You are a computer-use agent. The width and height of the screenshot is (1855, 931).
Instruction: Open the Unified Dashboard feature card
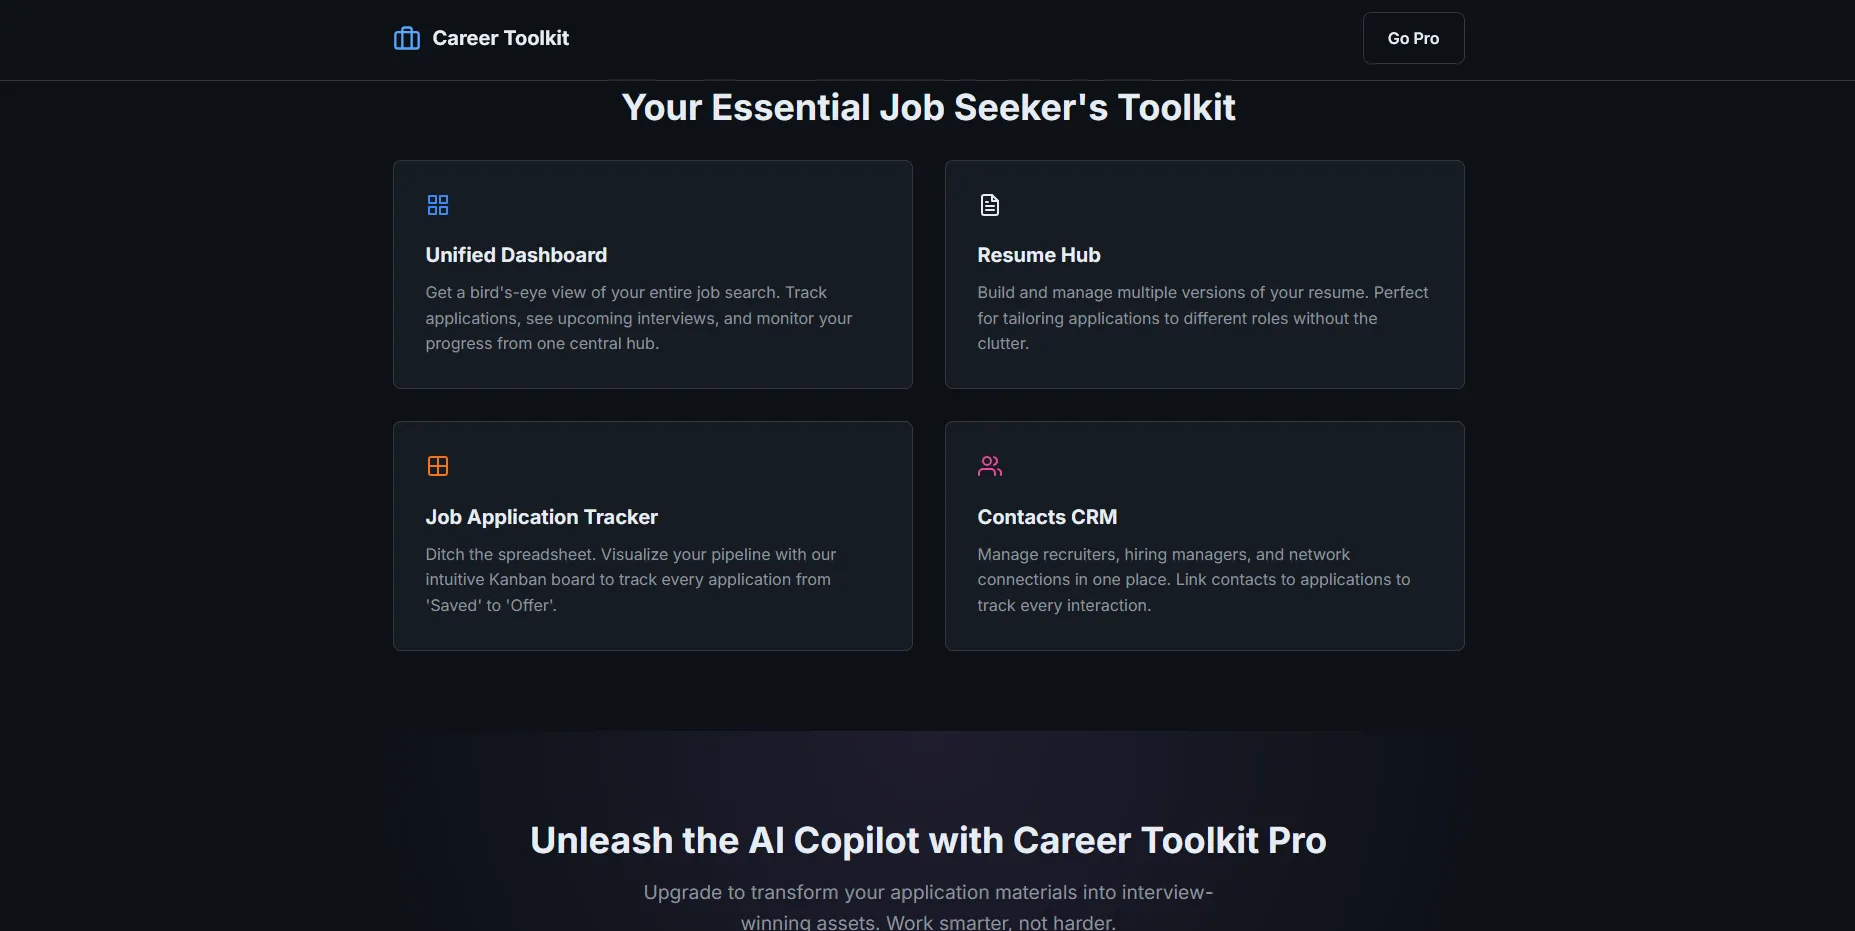pos(652,275)
